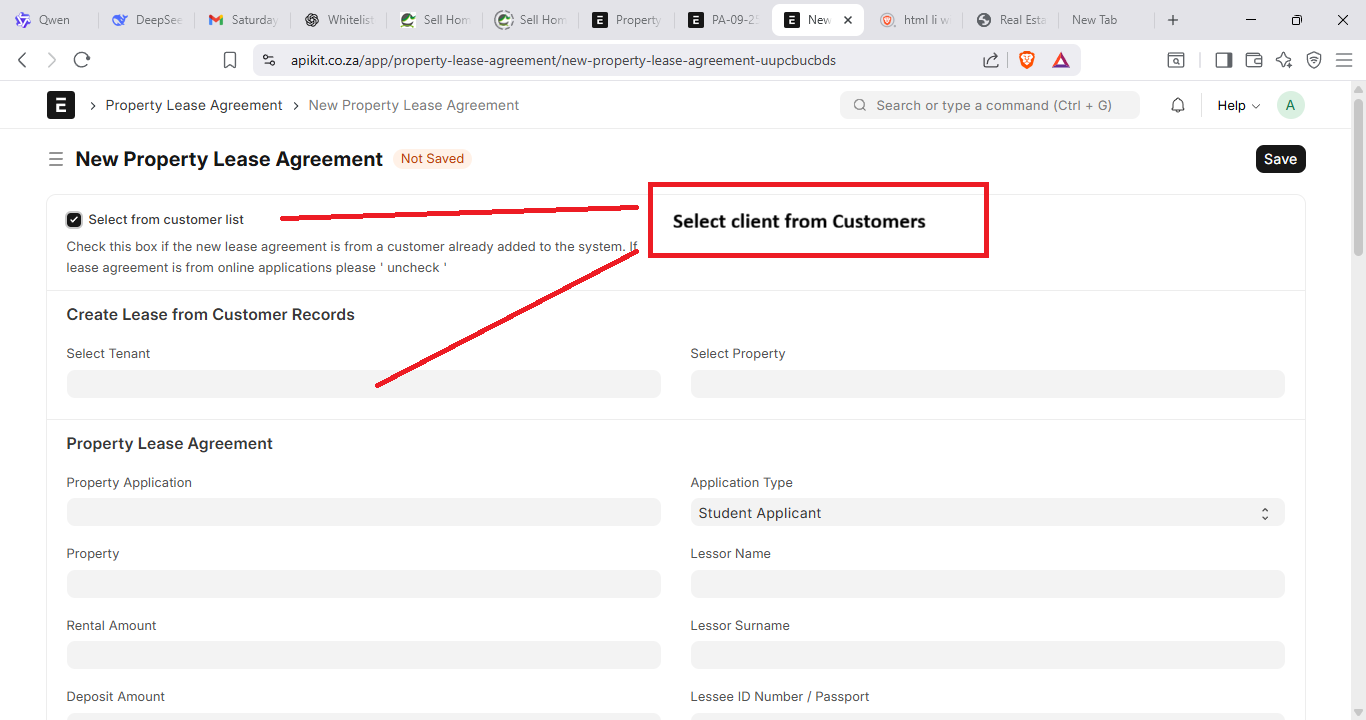The height and width of the screenshot is (720, 1366).
Task: Expand the Application Type dropdown
Action: point(986,513)
